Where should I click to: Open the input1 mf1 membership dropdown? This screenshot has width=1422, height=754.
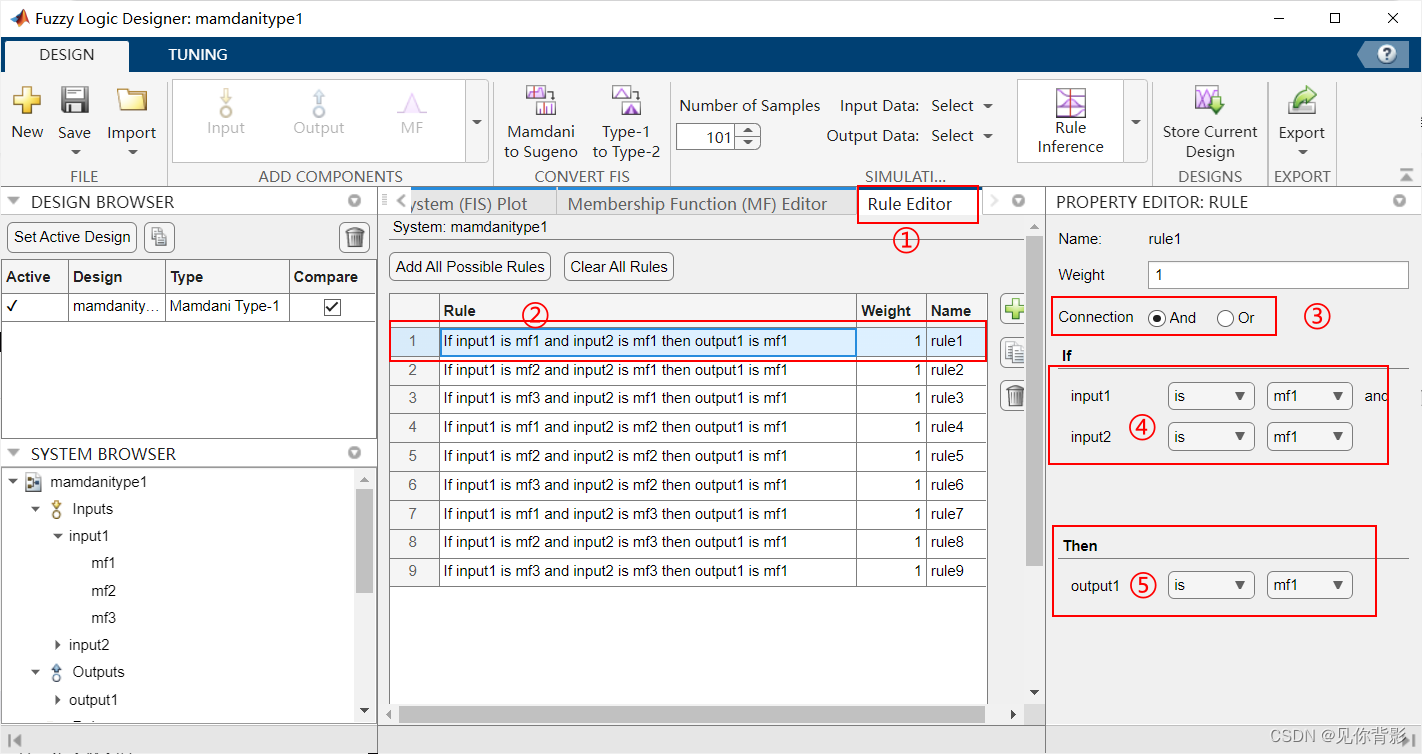1309,396
